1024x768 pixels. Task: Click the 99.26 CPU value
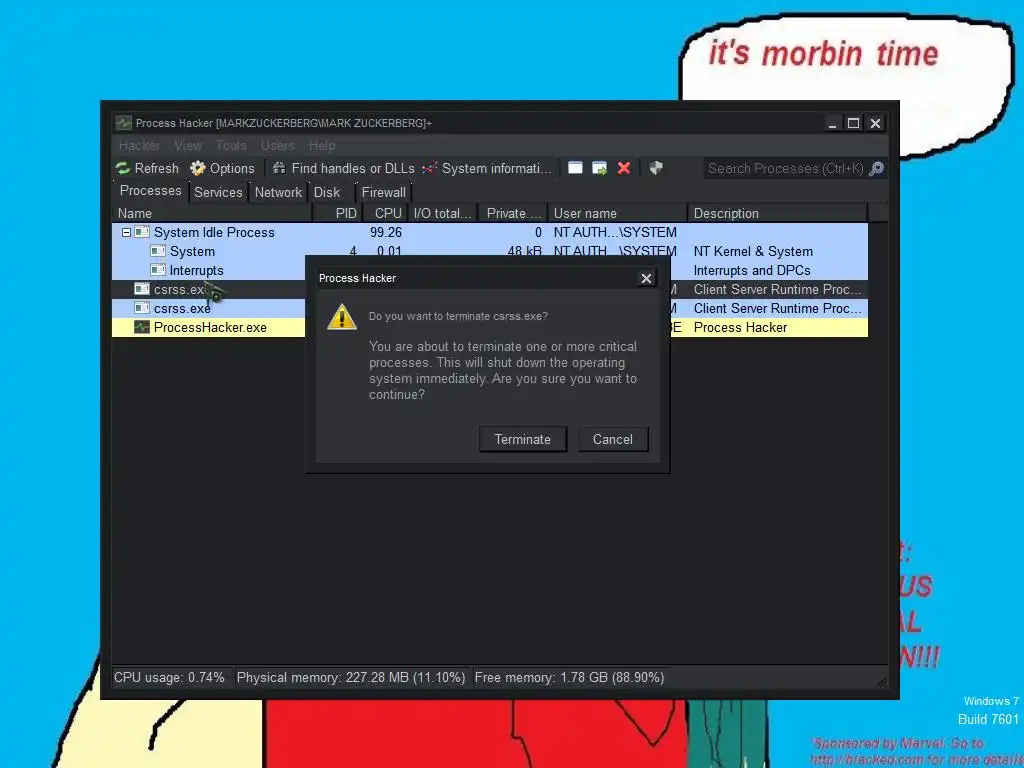(x=386, y=232)
